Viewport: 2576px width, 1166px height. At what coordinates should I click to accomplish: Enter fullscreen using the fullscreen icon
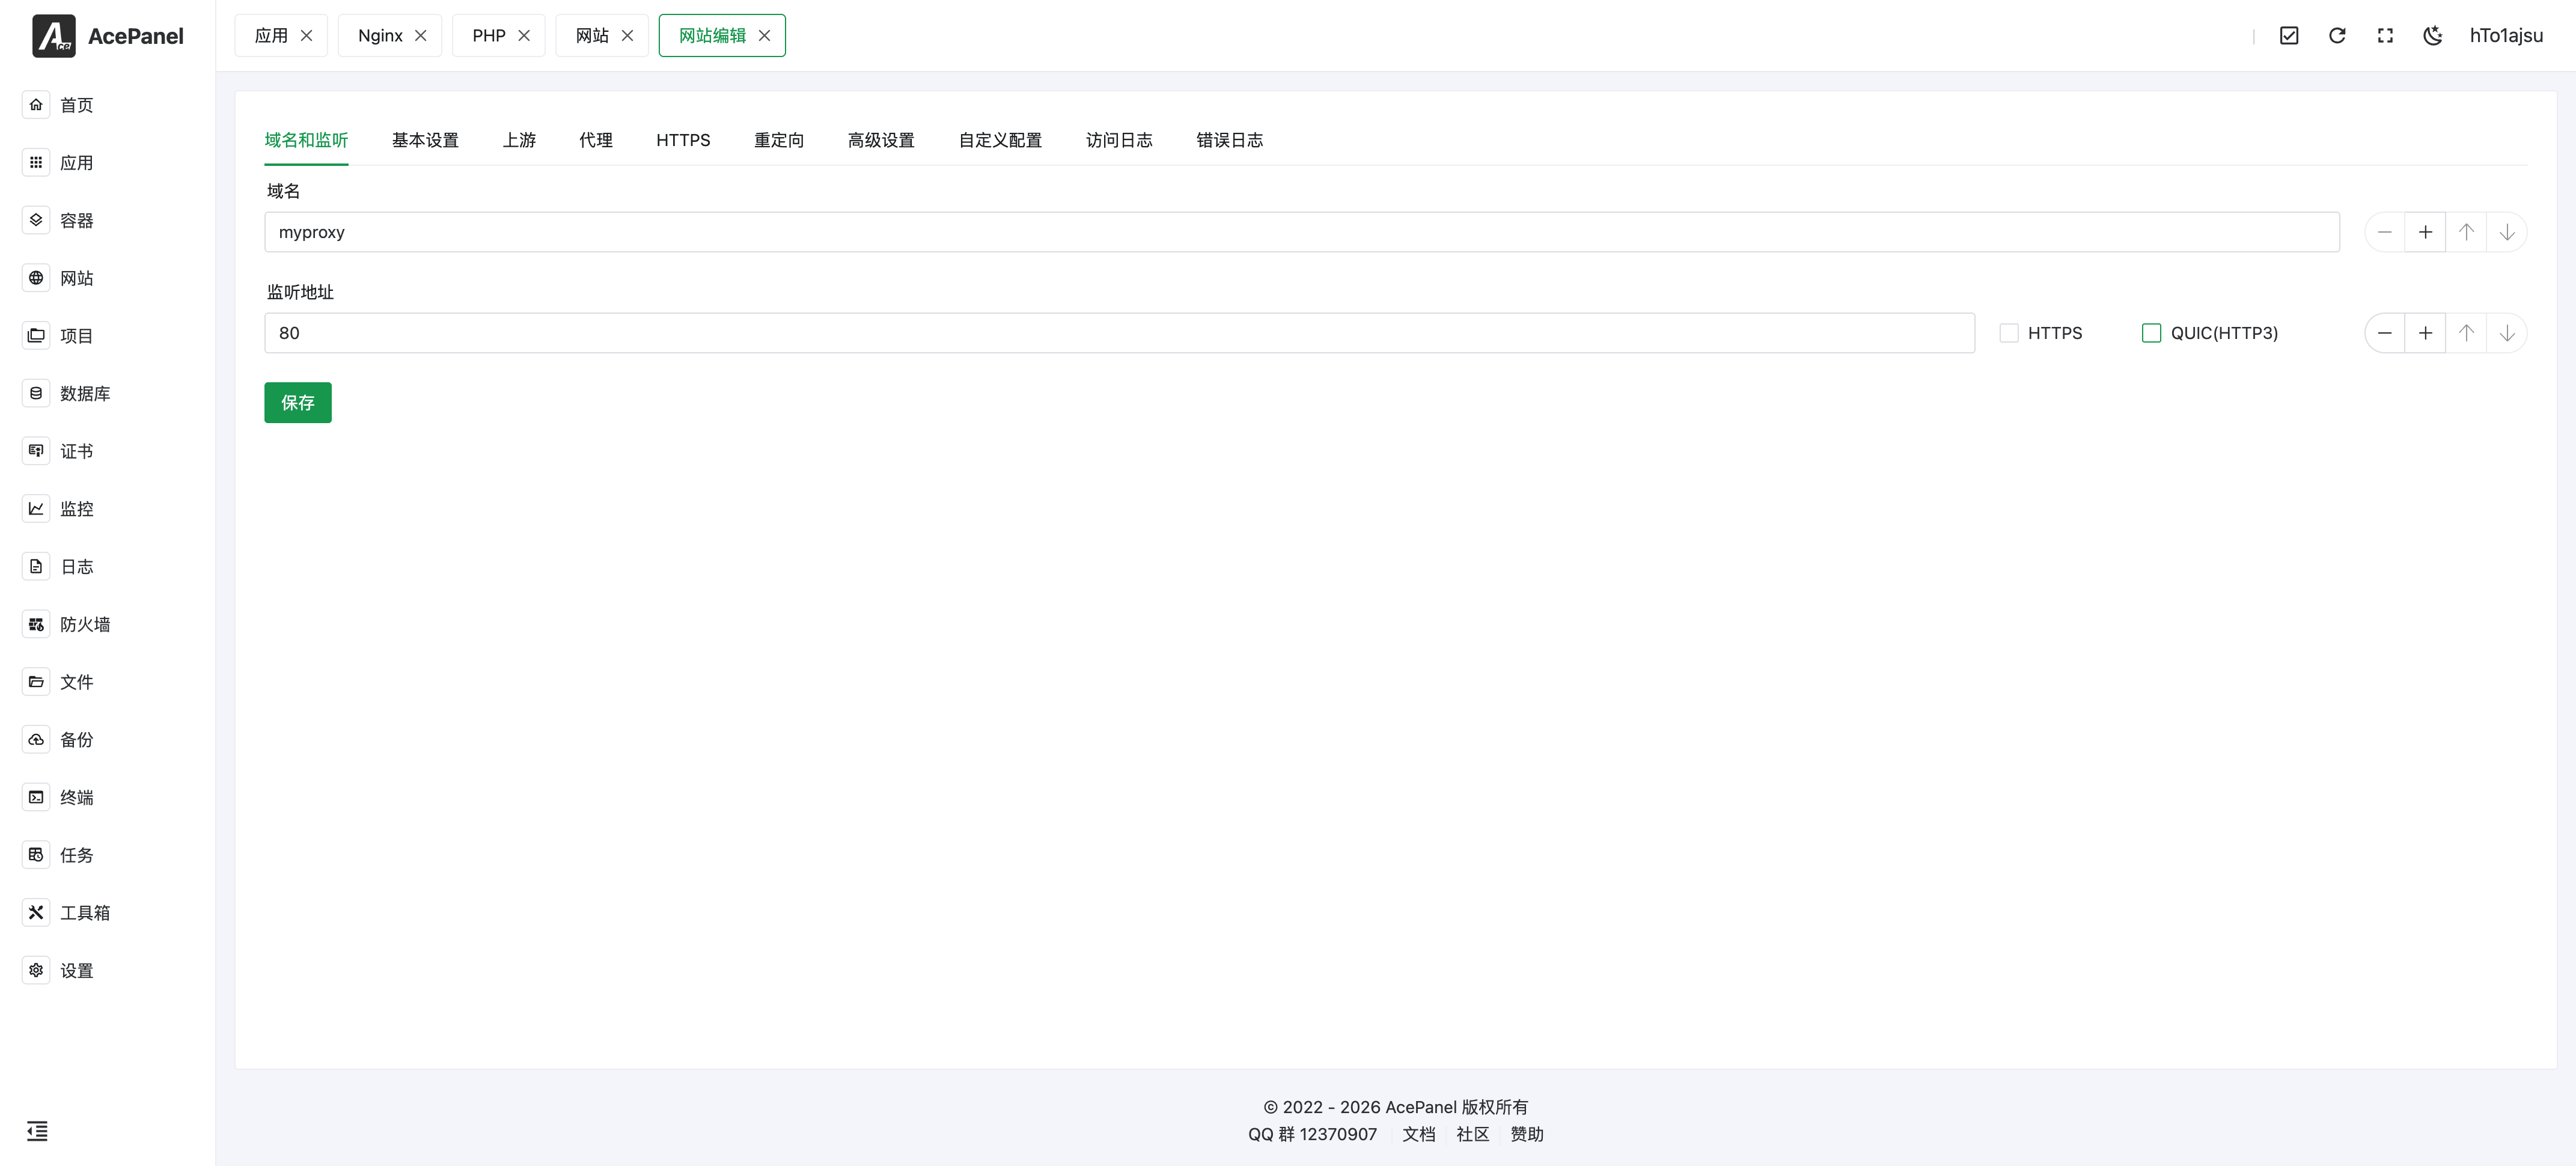(x=2385, y=35)
